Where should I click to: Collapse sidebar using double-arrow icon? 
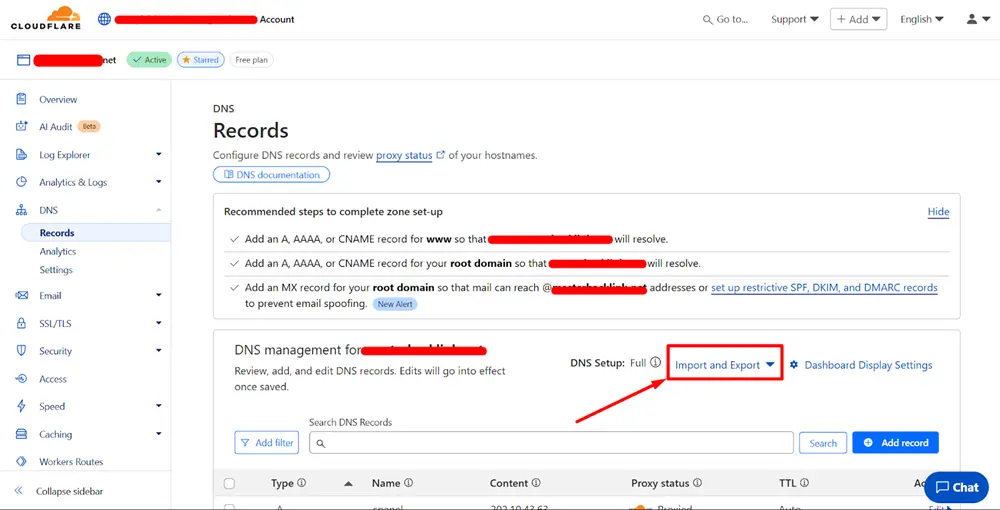tap(19, 491)
